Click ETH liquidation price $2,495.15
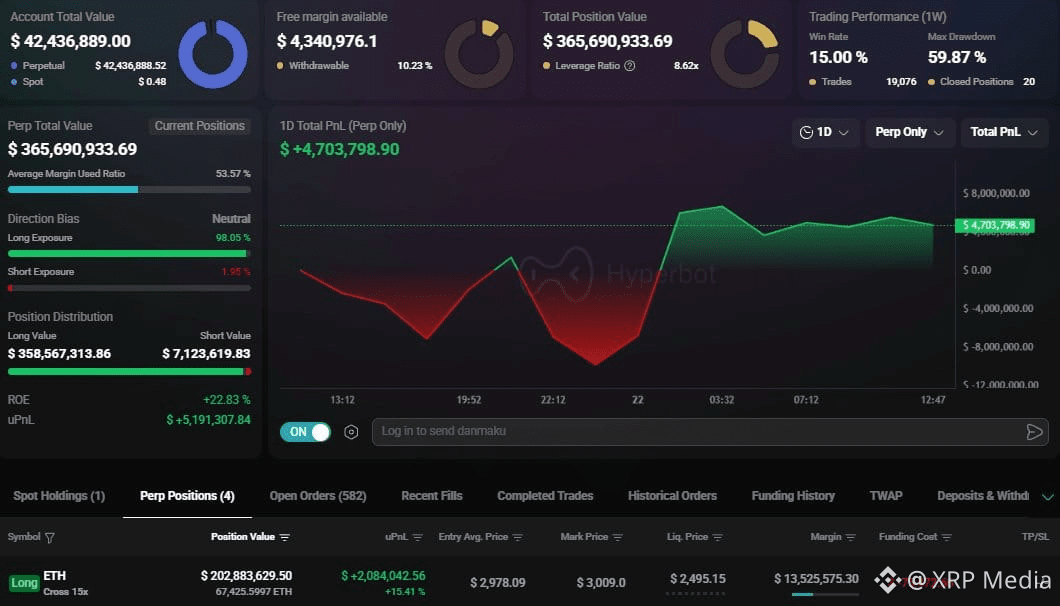 698,579
